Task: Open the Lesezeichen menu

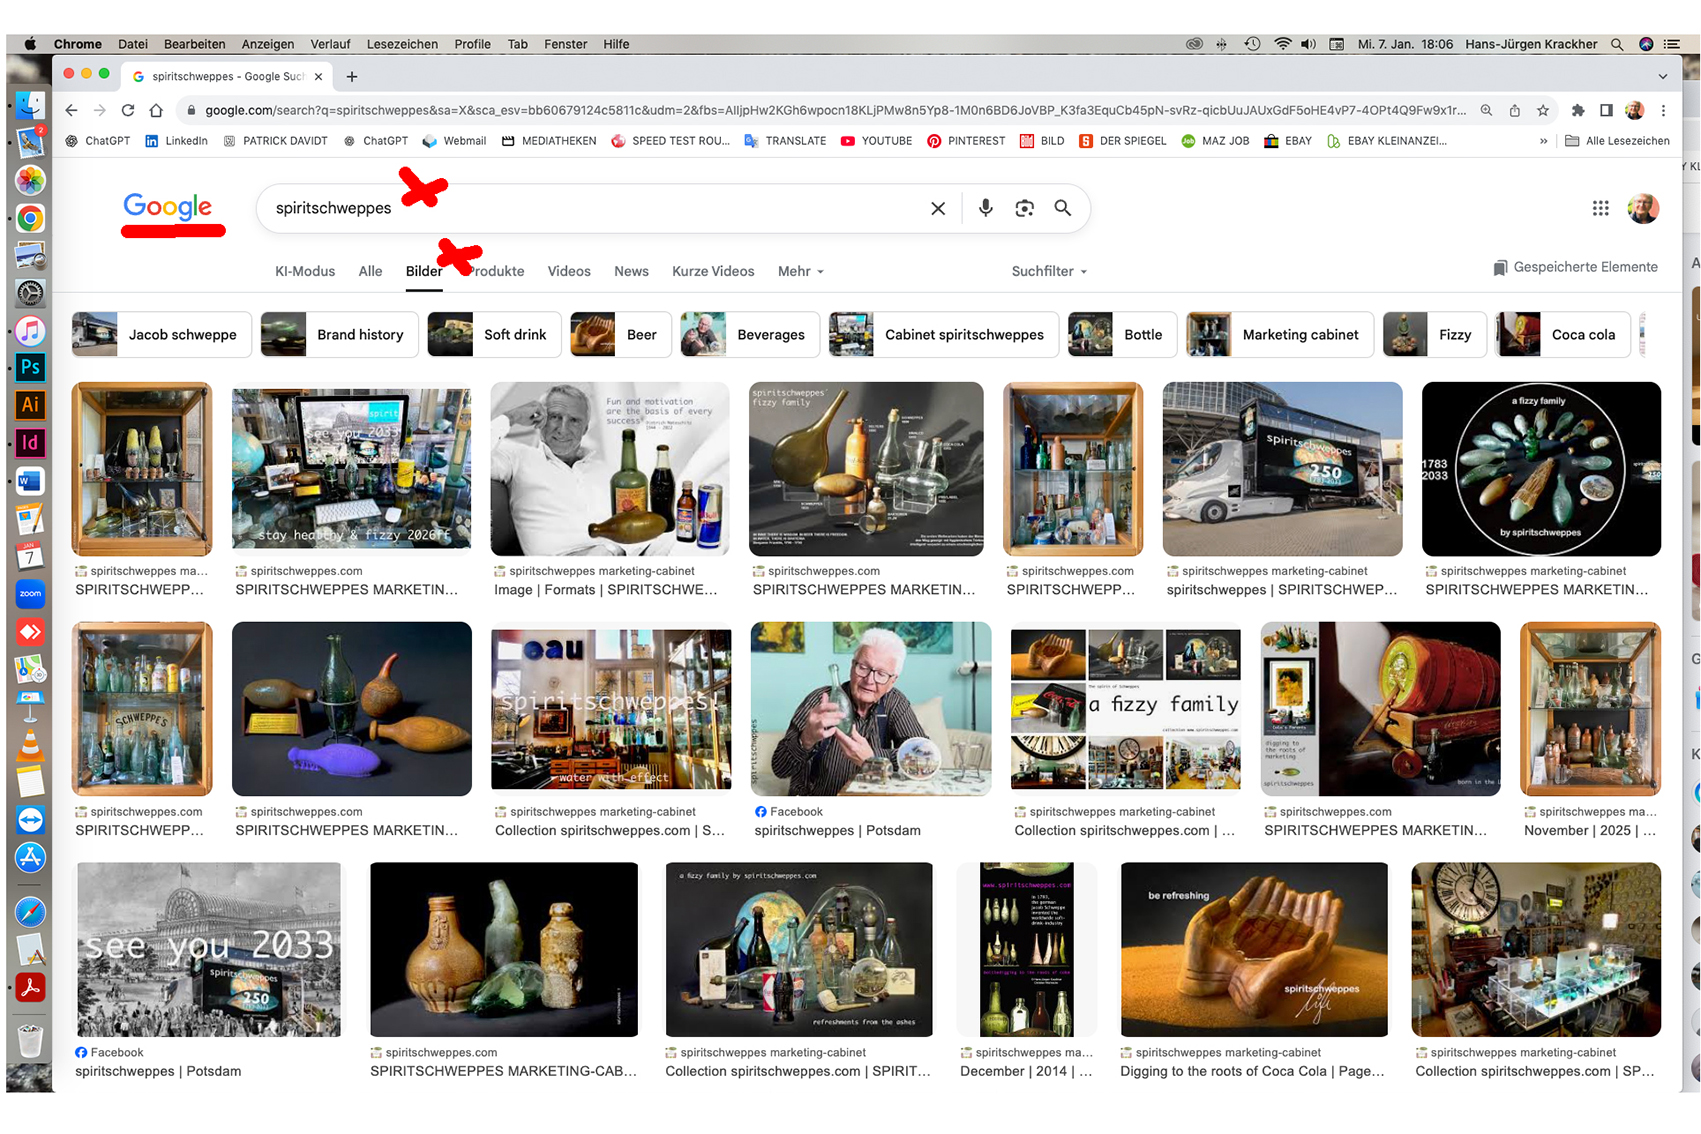Action: [402, 44]
